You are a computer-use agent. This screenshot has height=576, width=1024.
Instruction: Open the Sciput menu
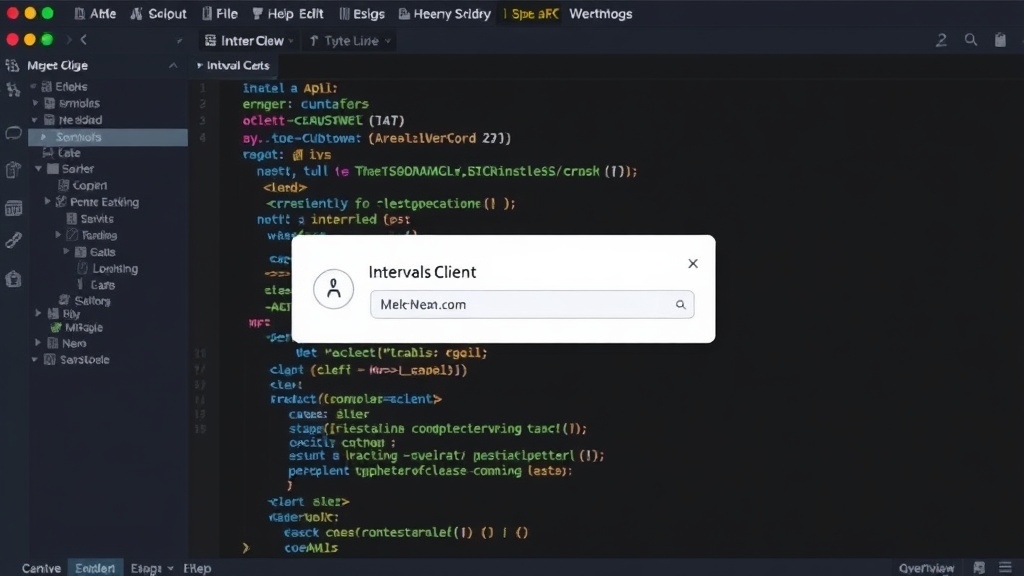point(159,14)
